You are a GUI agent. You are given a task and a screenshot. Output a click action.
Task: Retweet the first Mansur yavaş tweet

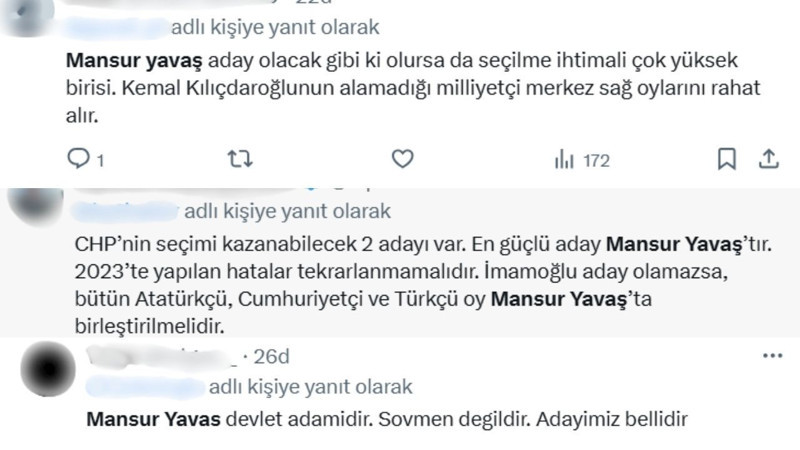point(241,158)
